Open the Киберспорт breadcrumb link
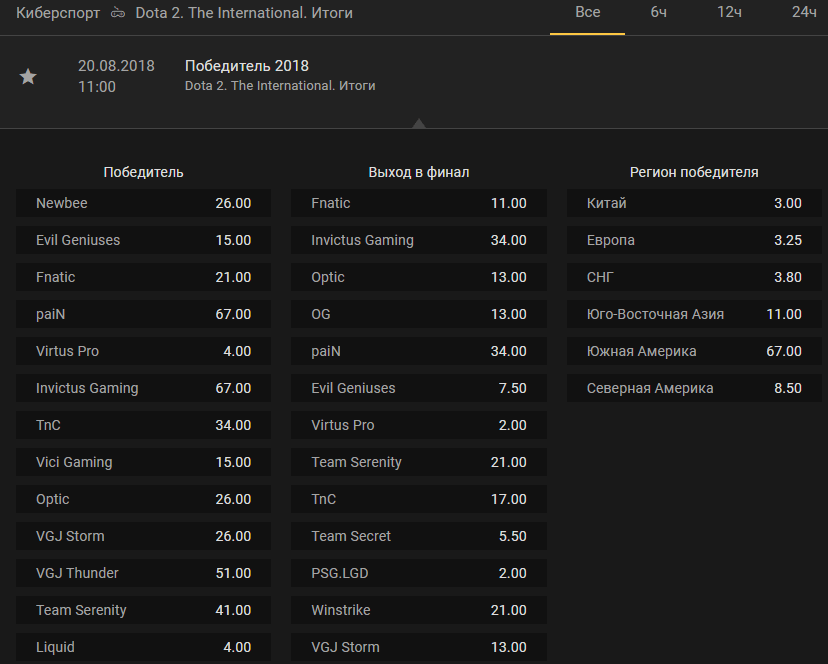This screenshot has width=828, height=664. tap(58, 13)
